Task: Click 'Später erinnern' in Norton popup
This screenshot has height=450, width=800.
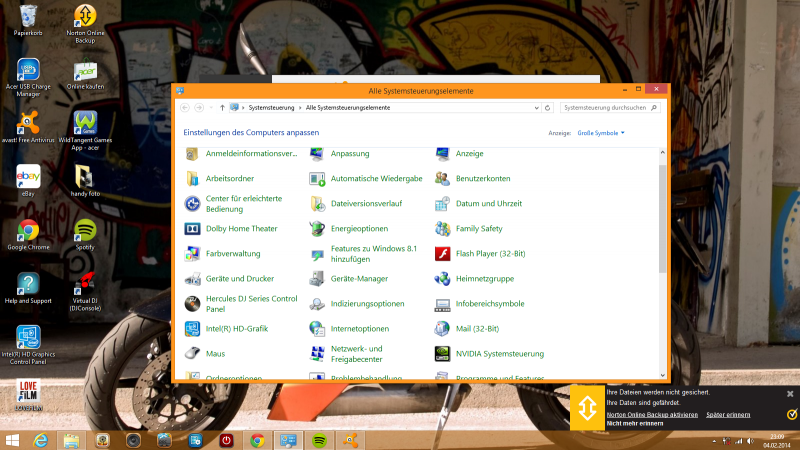Action: point(728,414)
